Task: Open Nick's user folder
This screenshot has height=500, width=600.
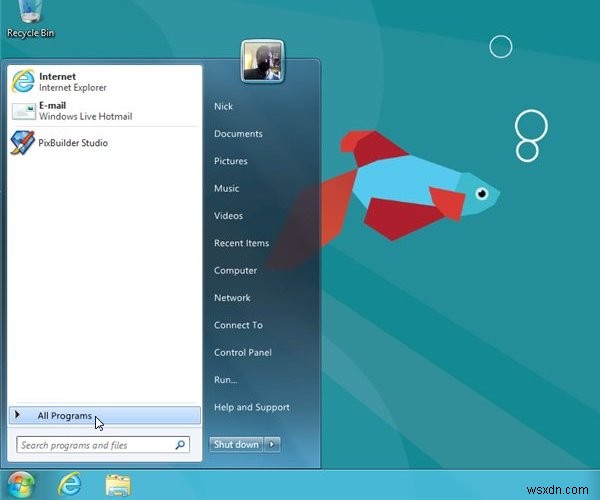Action: [x=223, y=106]
